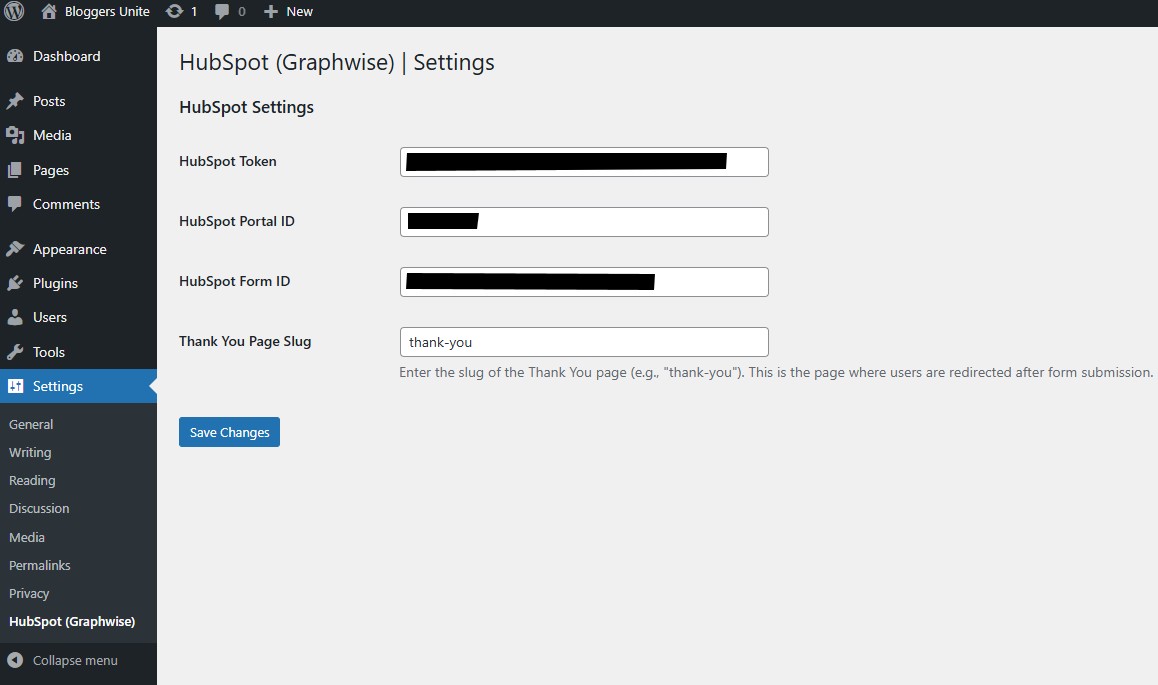Open Writing settings submenu
Viewport: 1158px width, 685px height.
[30, 452]
